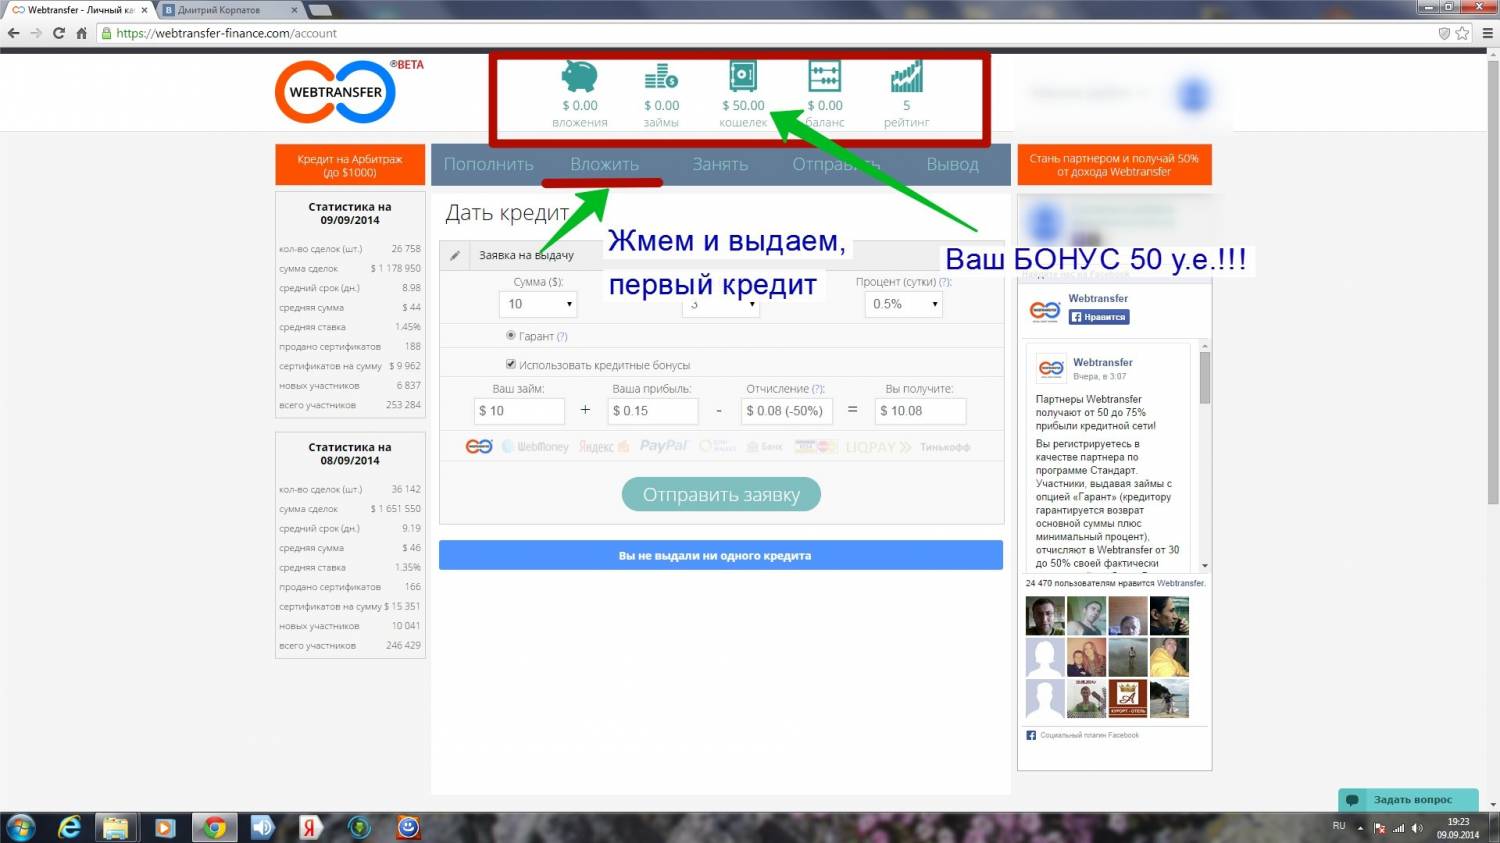Viewport: 1500px width, 843px height.
Task: Click the page vertical scrollbar thumb
Action: point(1493,280)
